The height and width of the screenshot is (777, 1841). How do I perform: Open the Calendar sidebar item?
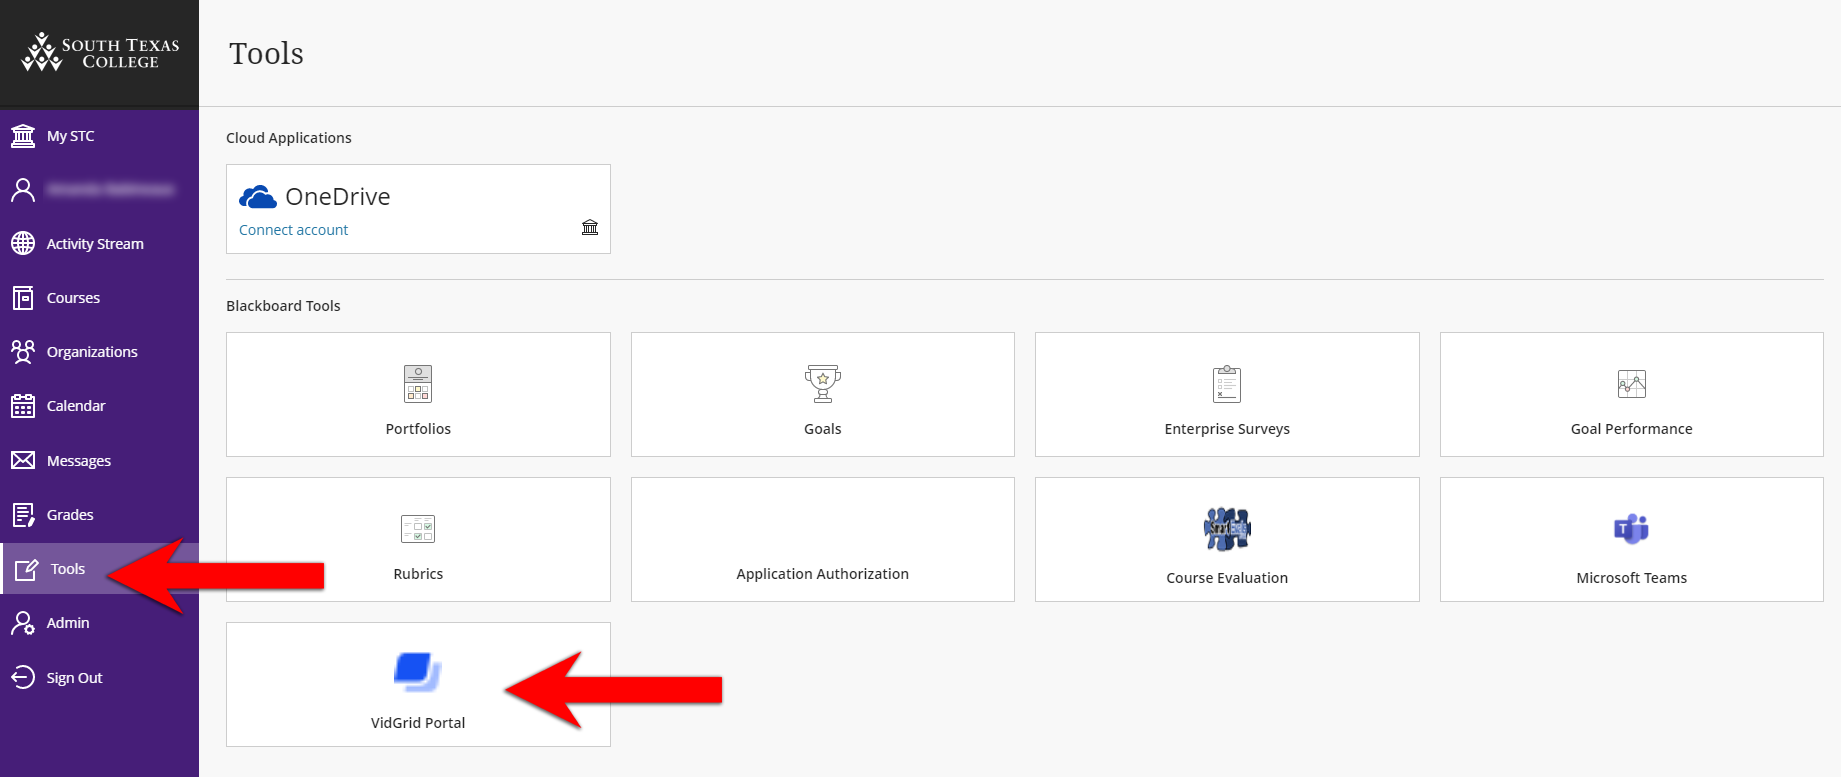tap(76, 406)
